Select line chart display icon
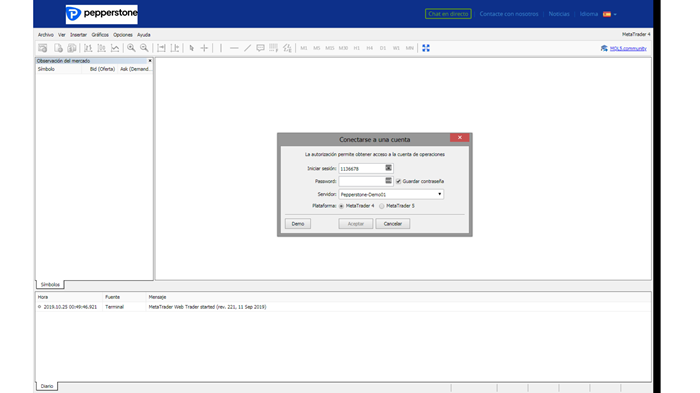The image size is (700, 393). [115, 48]
